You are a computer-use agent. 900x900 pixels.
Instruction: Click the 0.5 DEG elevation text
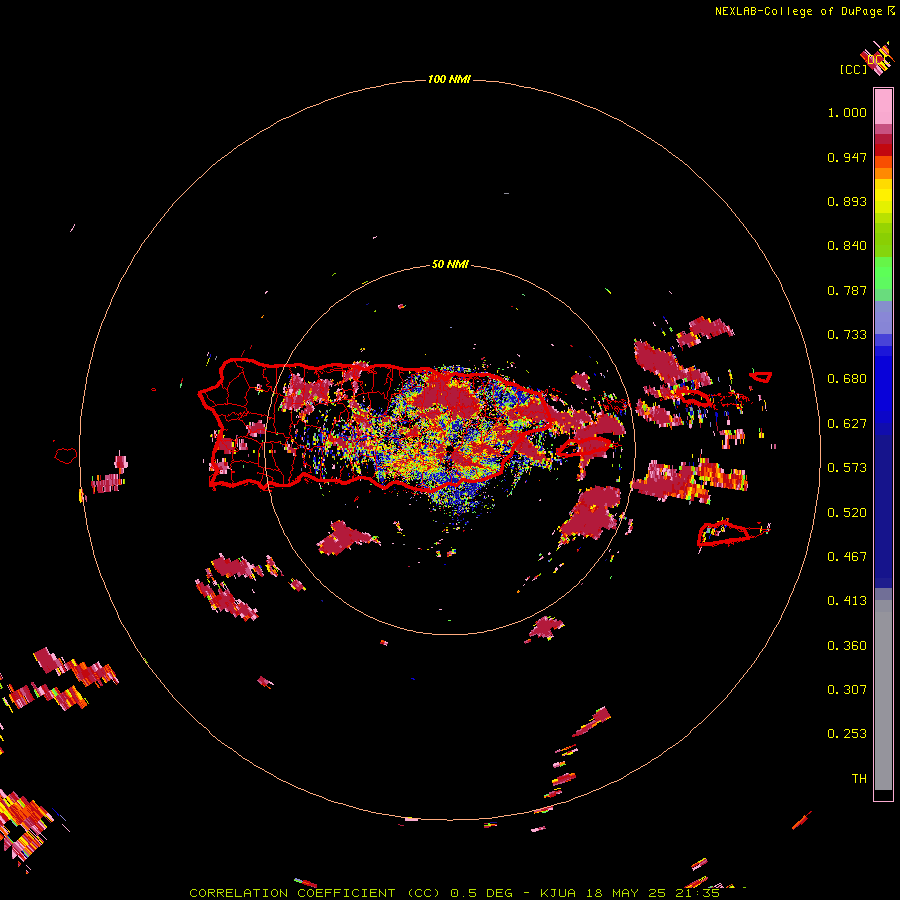click(481, 893)
